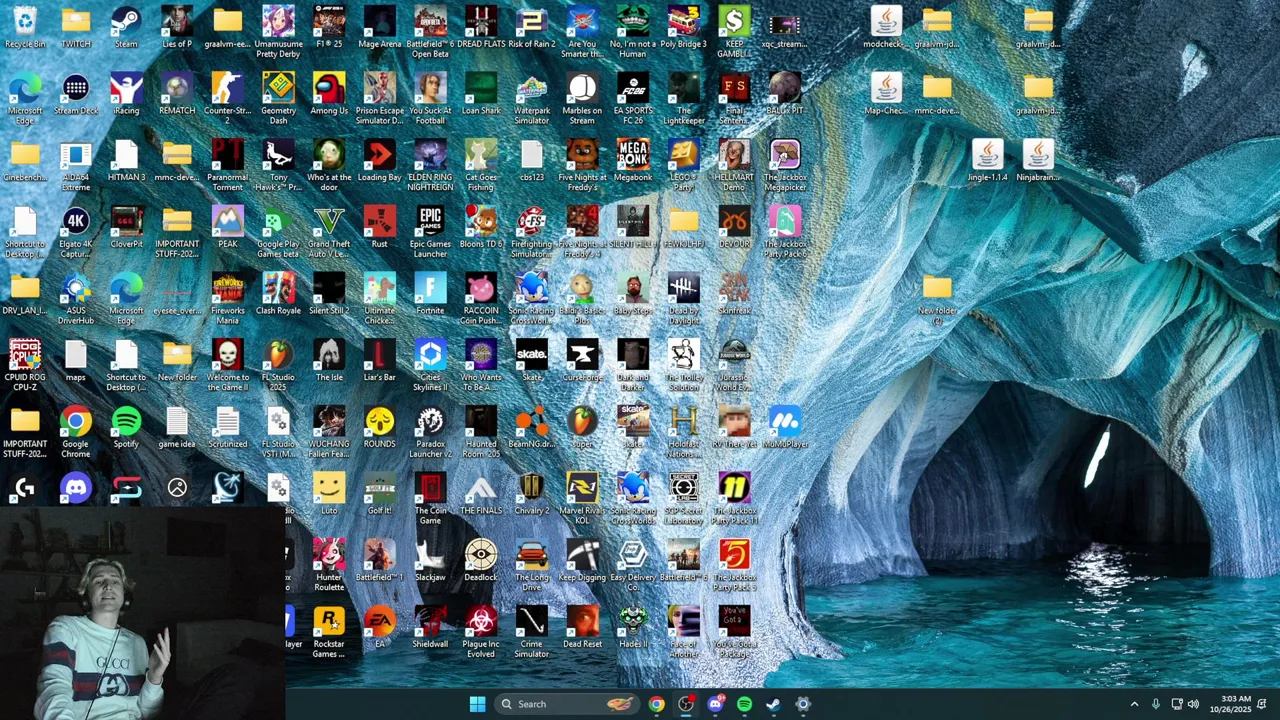Launch EA SPORTS FC 26

coord(633,99)
